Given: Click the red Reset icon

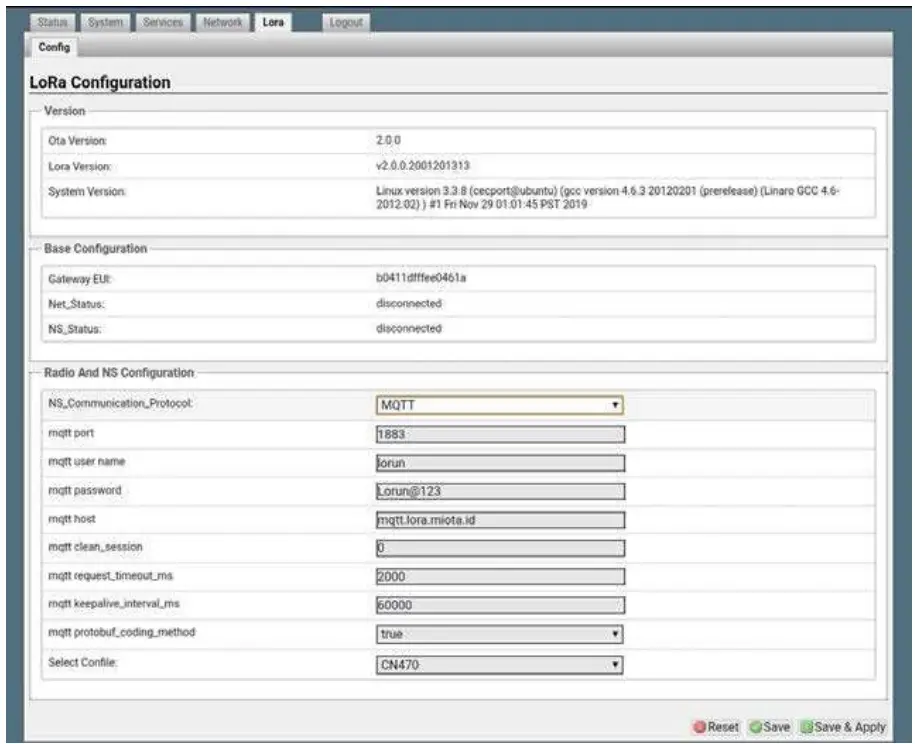Looking at the screenshot, I should pos(700,727).
